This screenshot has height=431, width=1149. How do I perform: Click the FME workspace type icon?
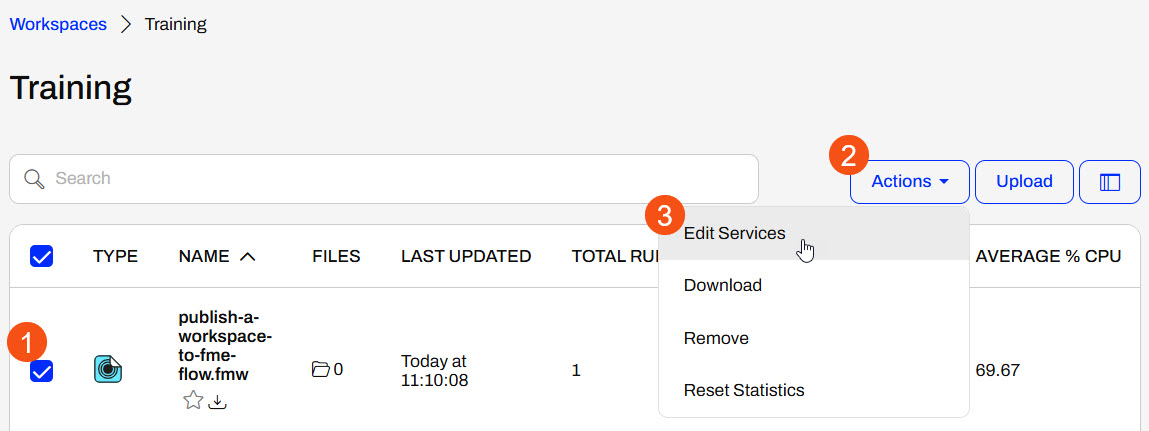(x=108, y=369)
